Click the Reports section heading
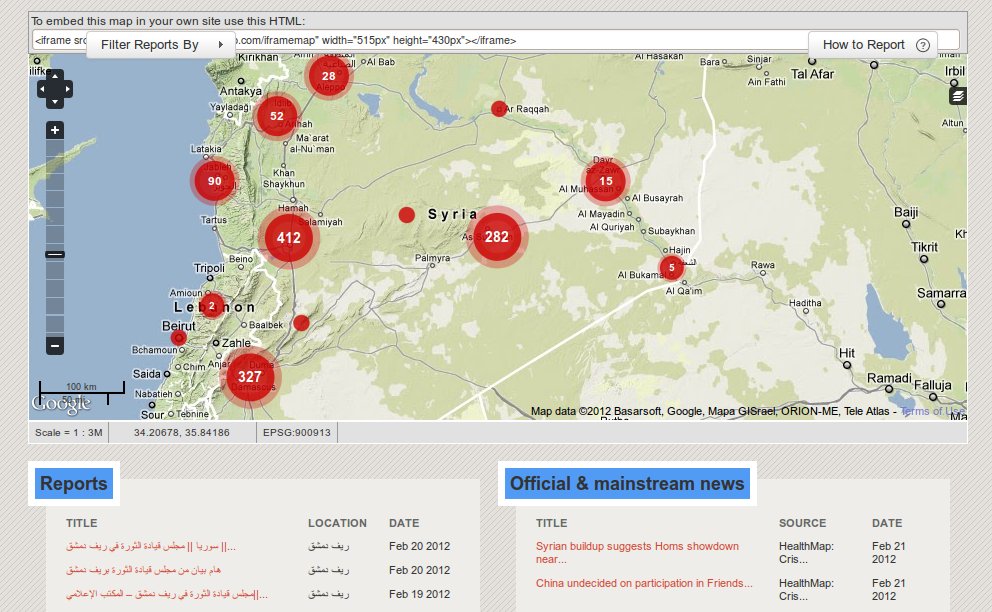The height and width of the screenshot is (612, 992). [x=73, y=484]
